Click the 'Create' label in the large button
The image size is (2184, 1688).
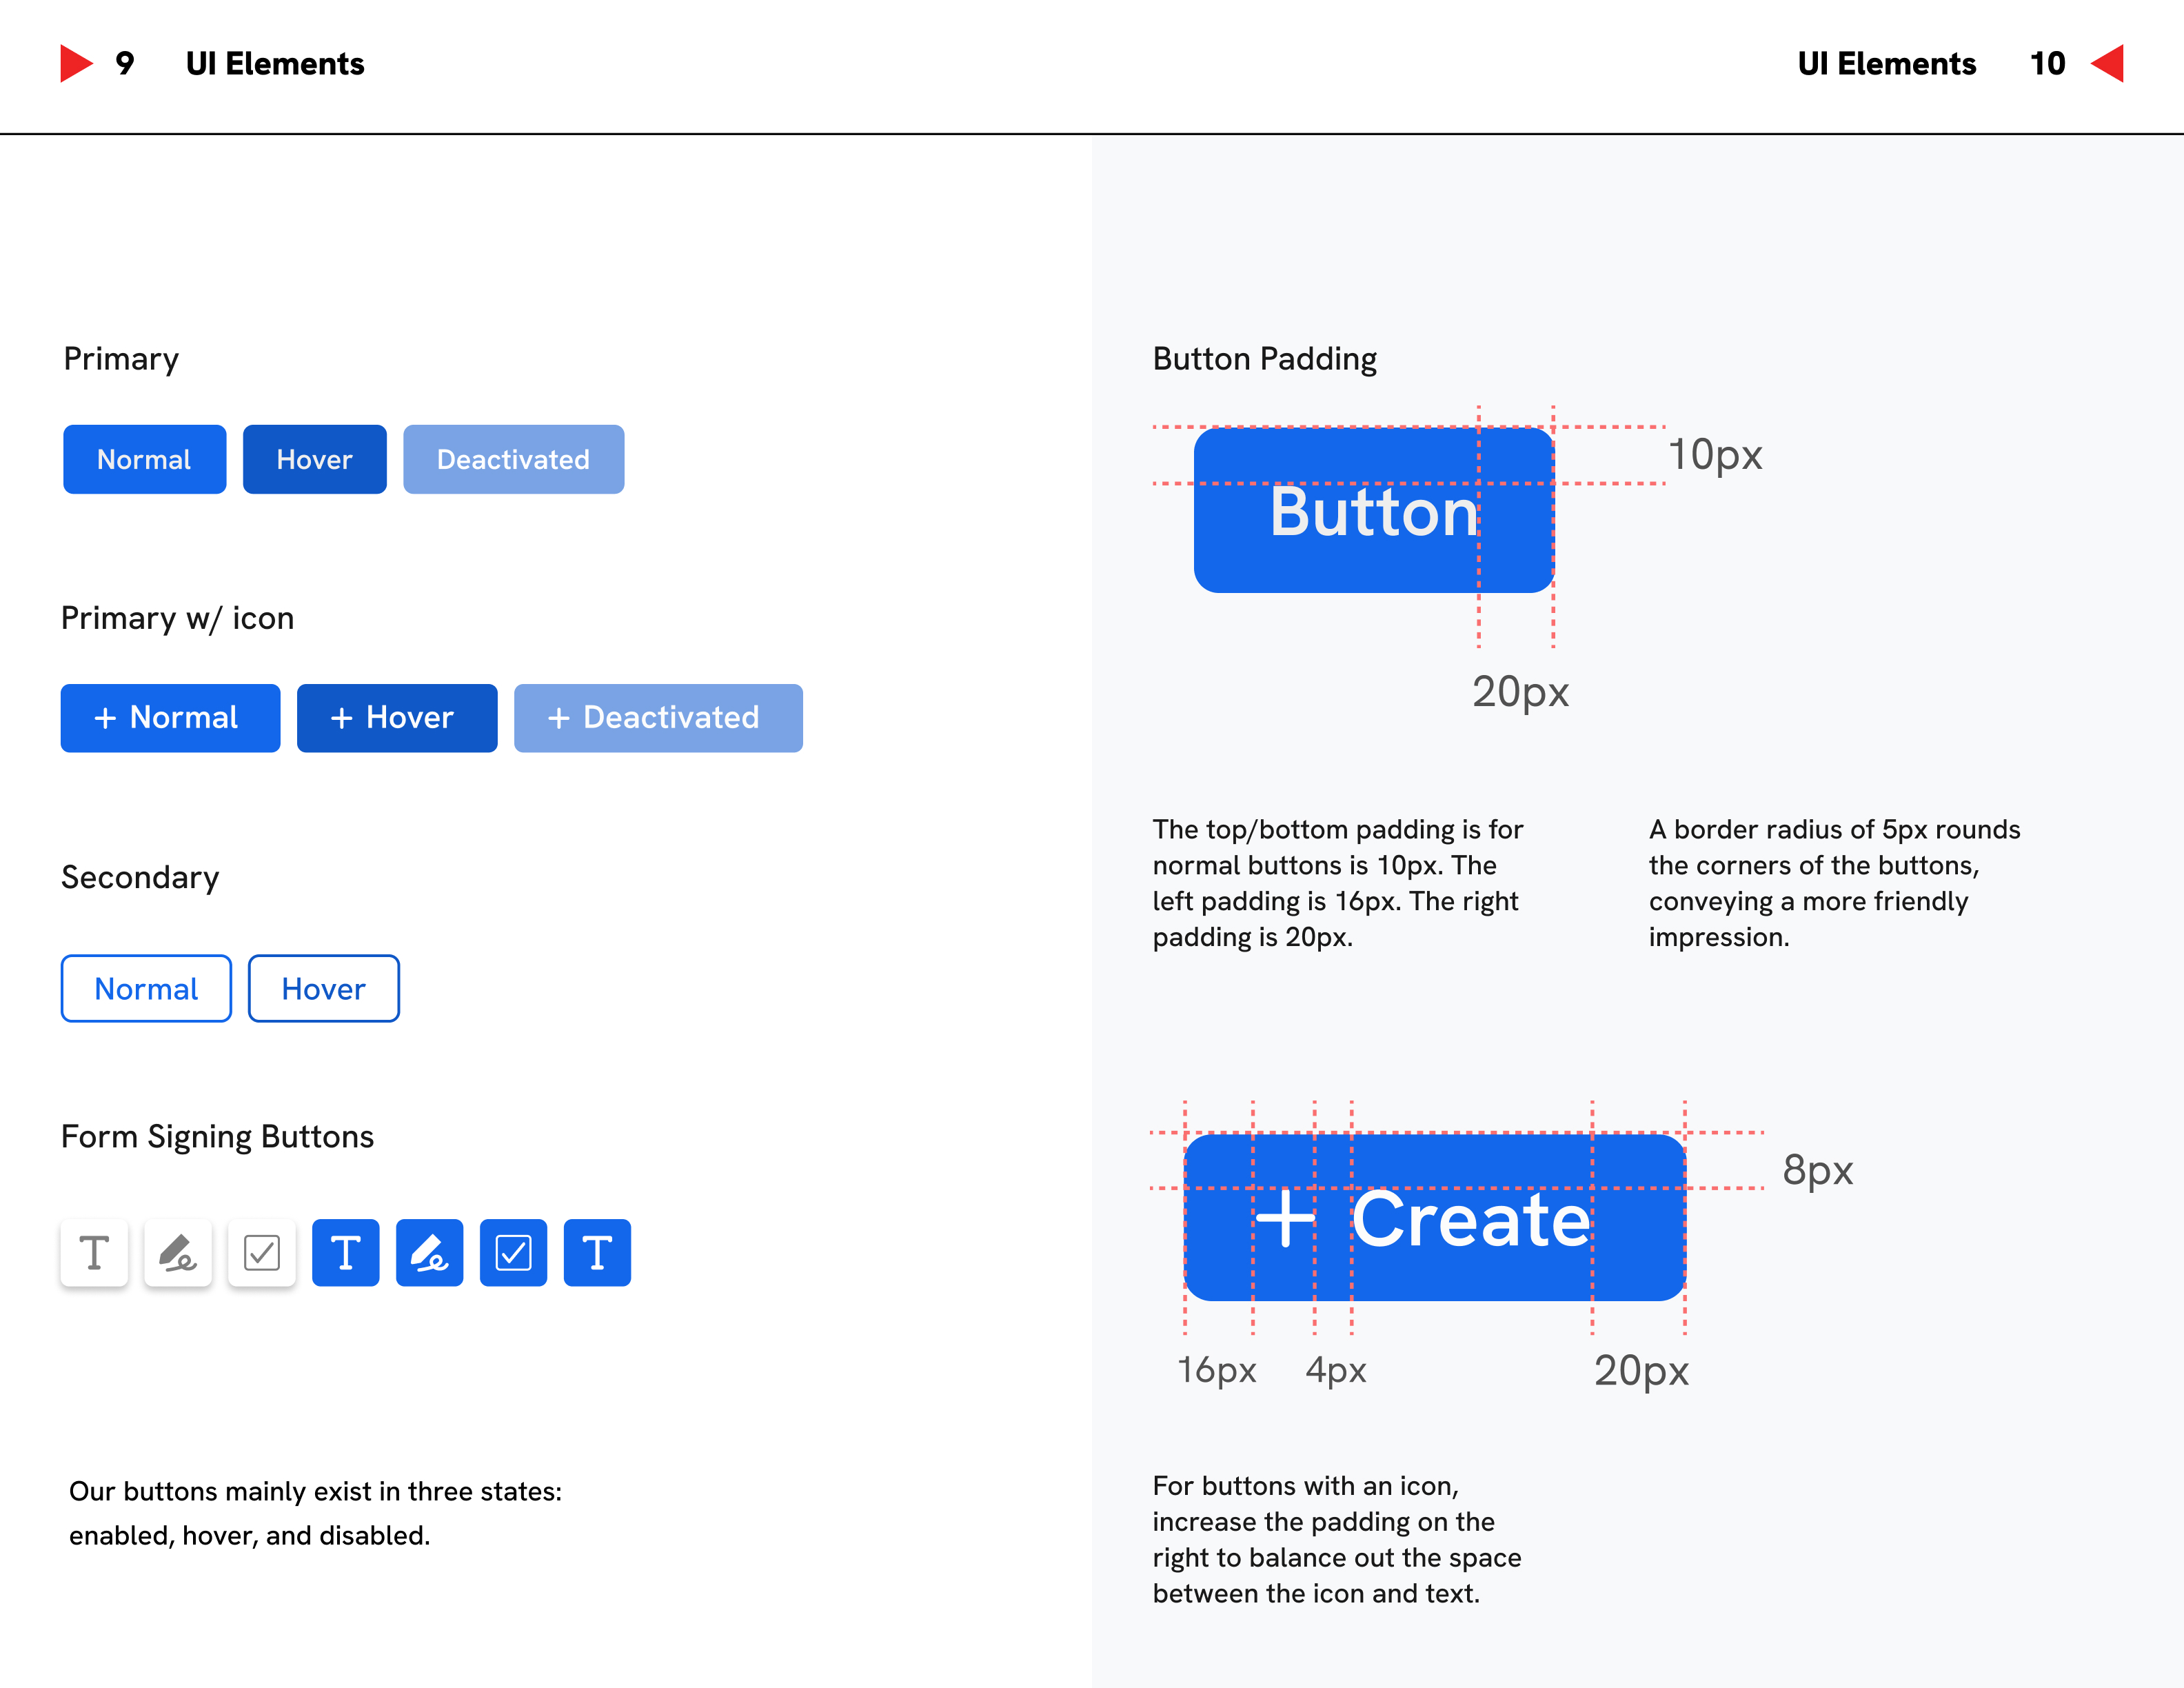pos(1470,1220)
